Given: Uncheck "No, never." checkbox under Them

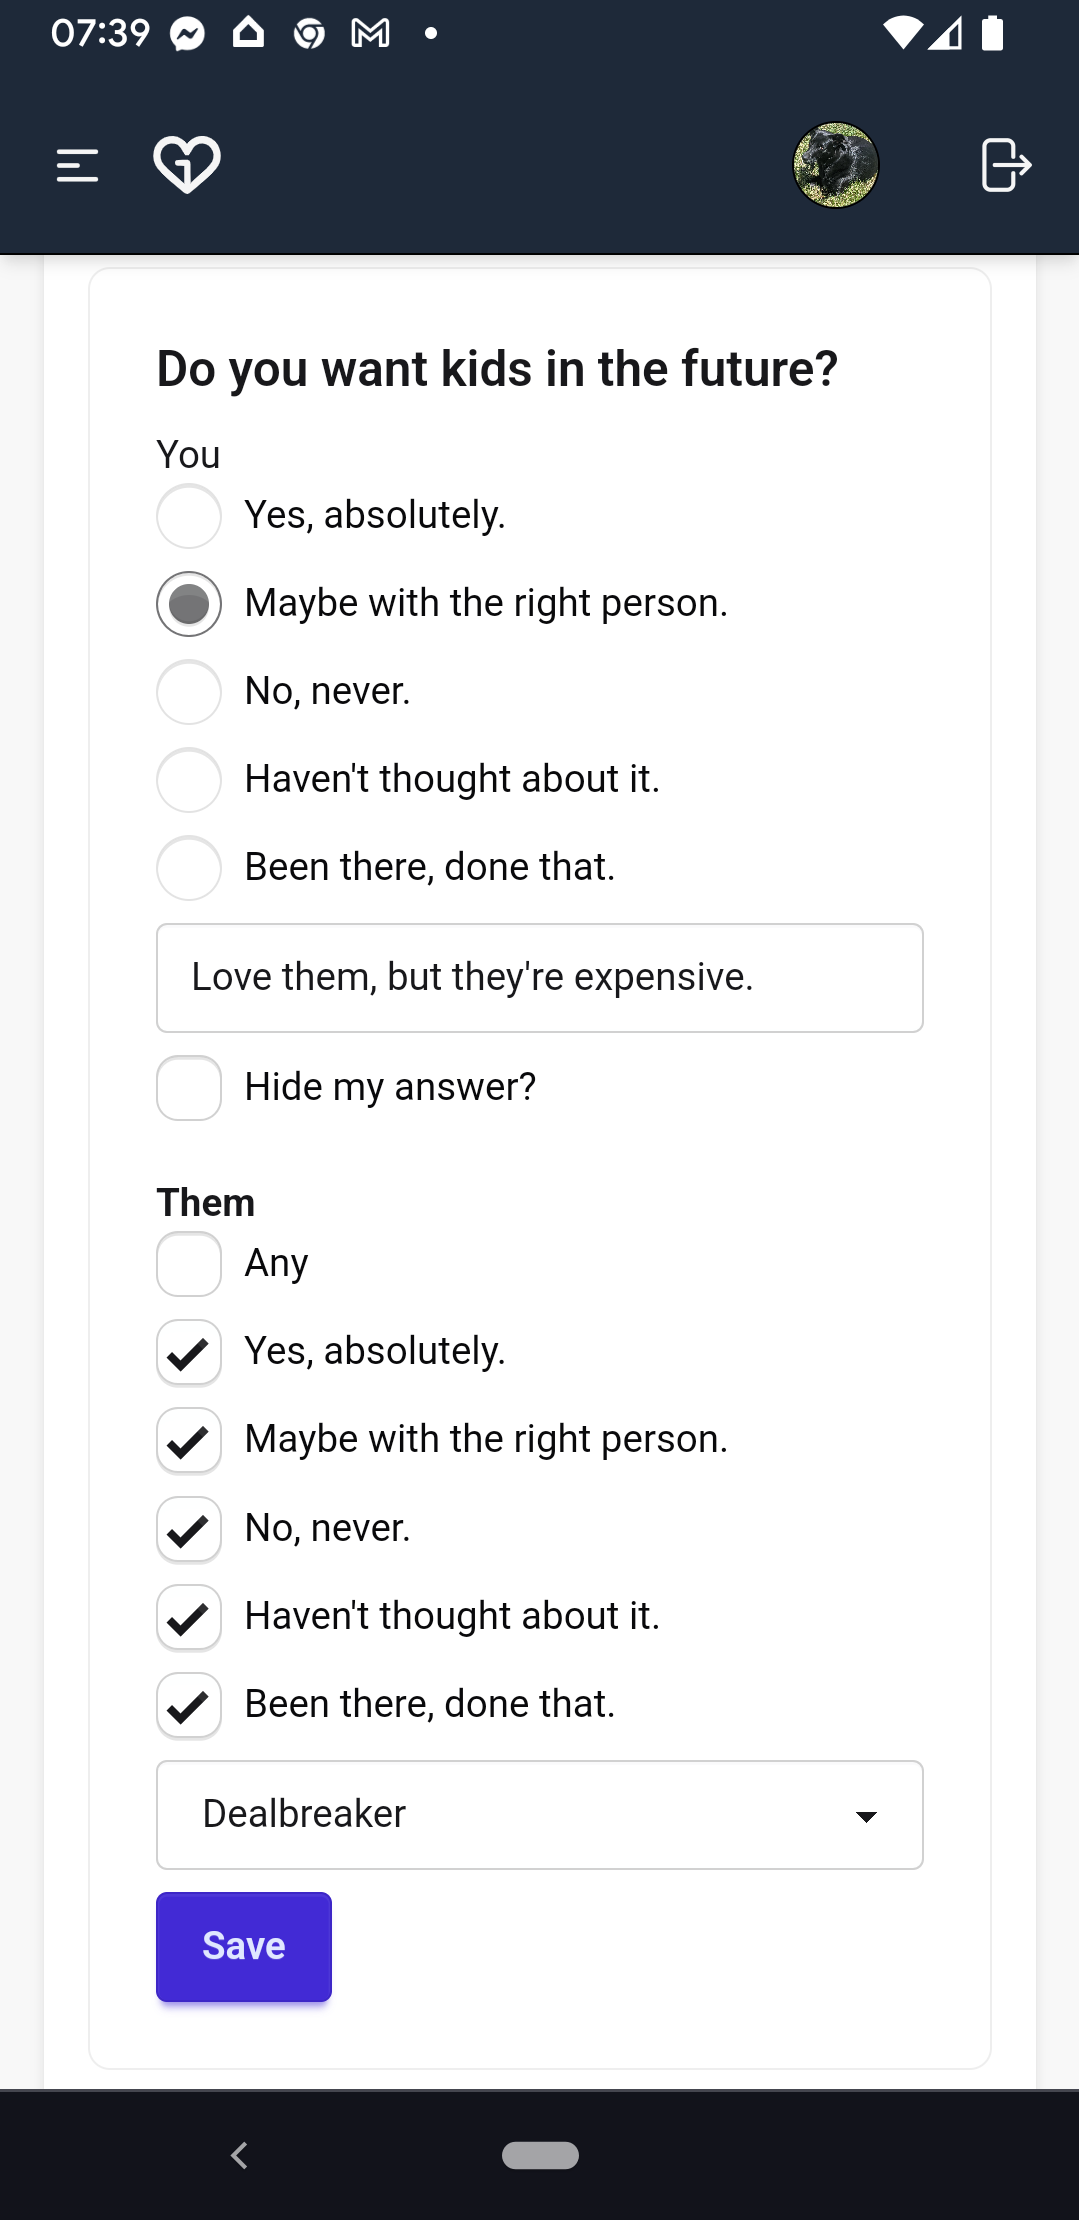Looking at the screenshot, I should click(189, 1529).
